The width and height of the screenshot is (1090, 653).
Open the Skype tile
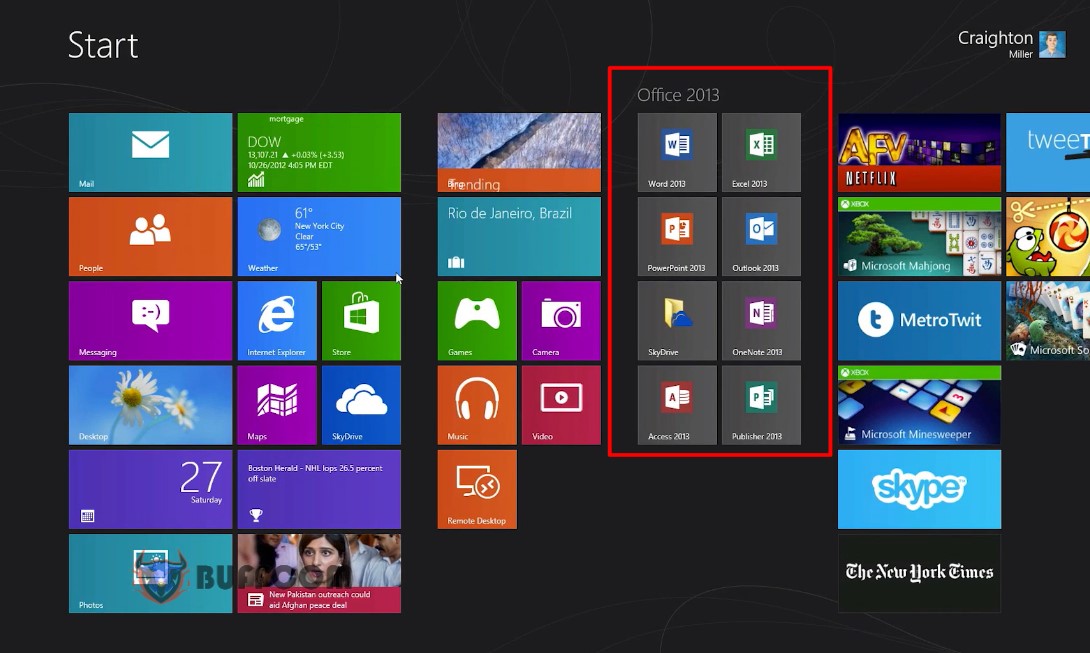919,490
